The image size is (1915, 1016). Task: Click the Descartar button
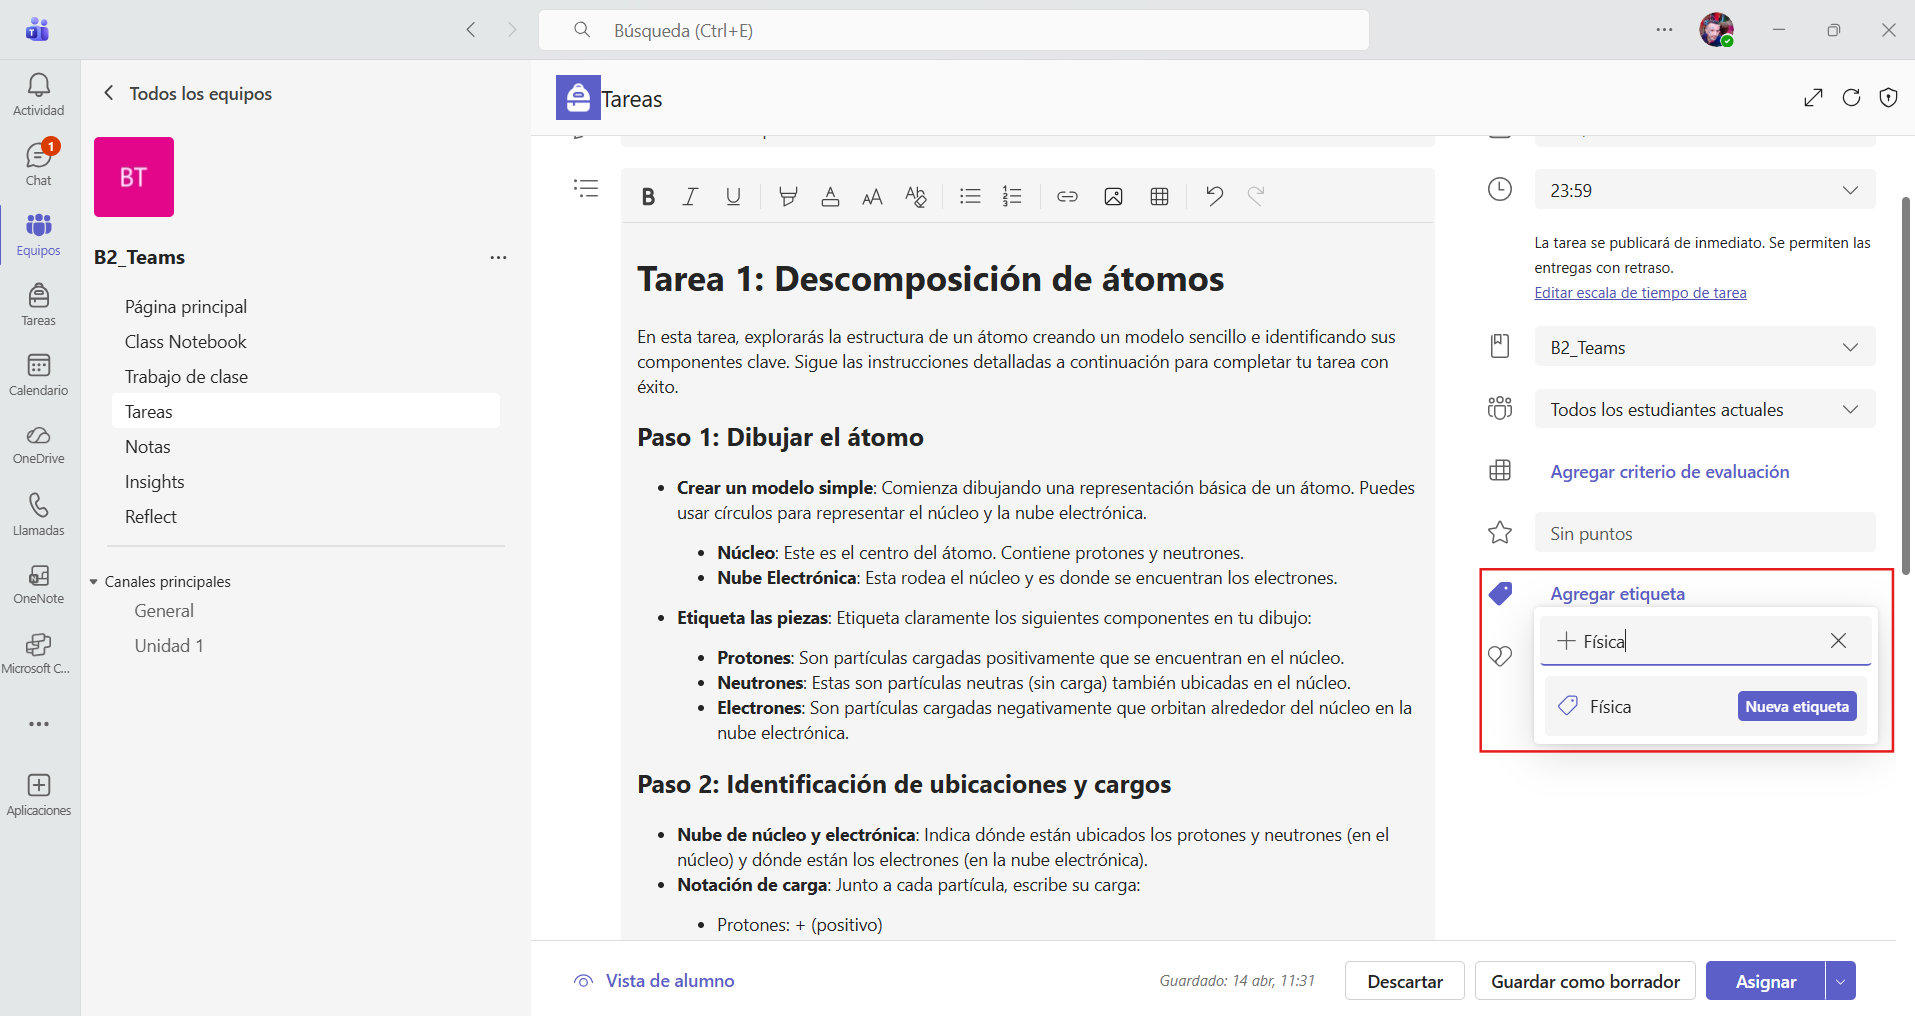[x=1405, y=981]
